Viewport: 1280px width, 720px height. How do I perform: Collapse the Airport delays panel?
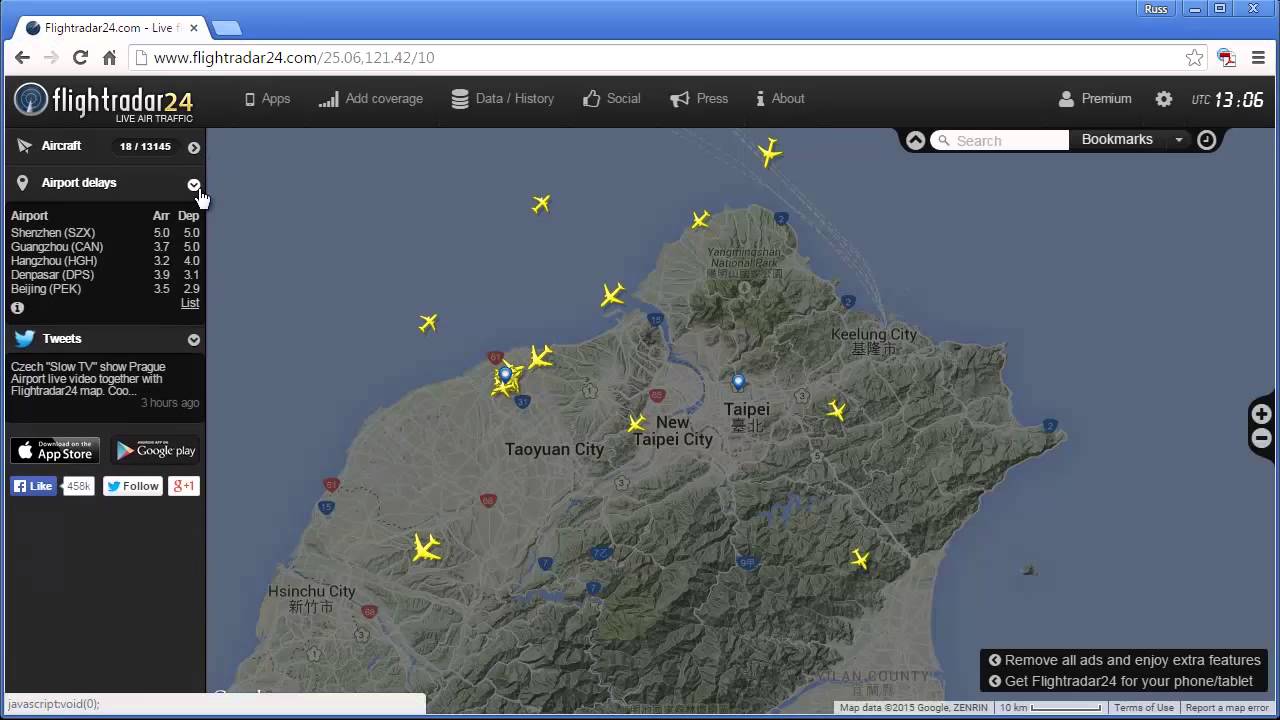click(x=194, y=184)
